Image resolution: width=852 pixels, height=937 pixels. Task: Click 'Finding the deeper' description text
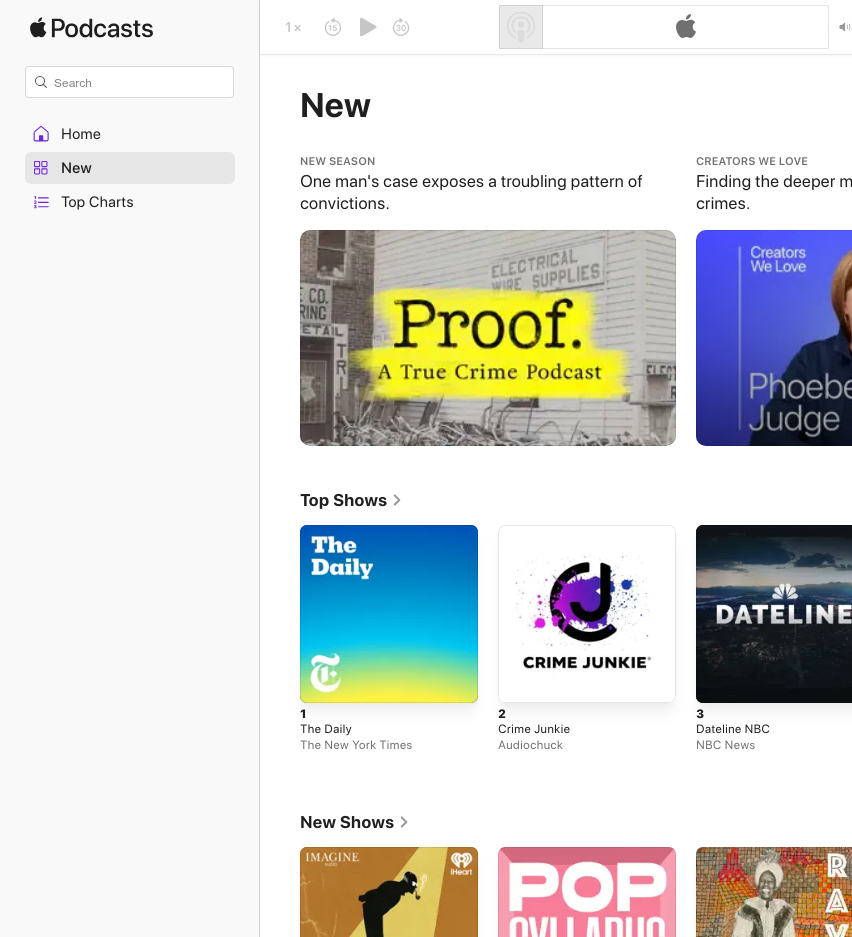coord(774,192)
